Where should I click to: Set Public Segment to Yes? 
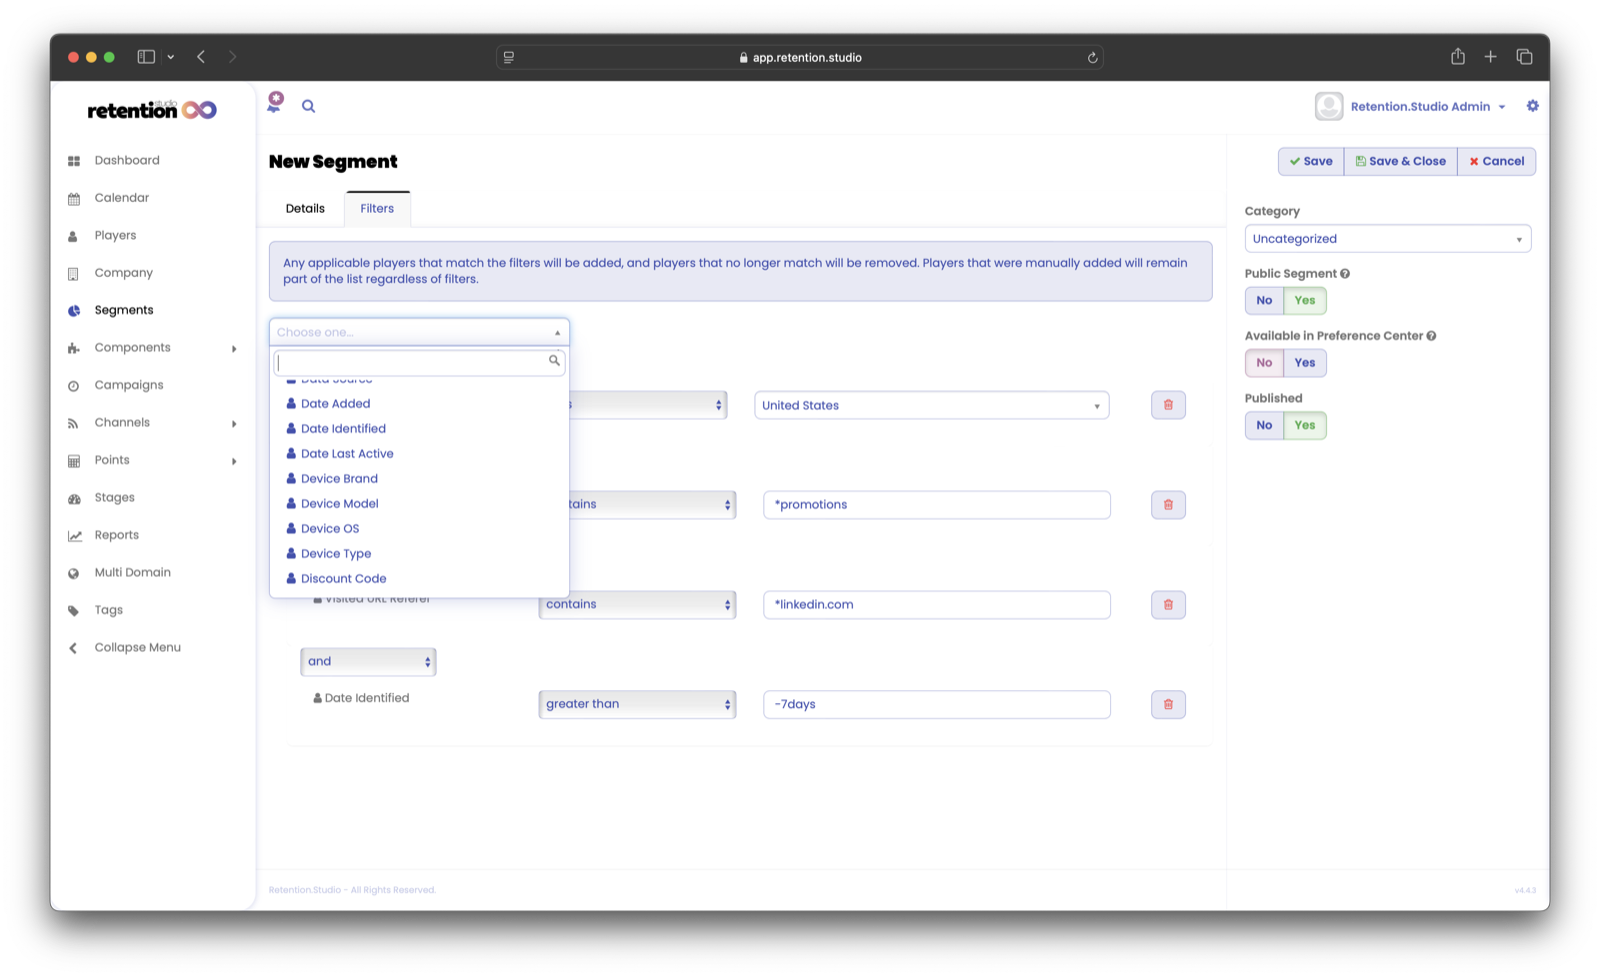1305,300
